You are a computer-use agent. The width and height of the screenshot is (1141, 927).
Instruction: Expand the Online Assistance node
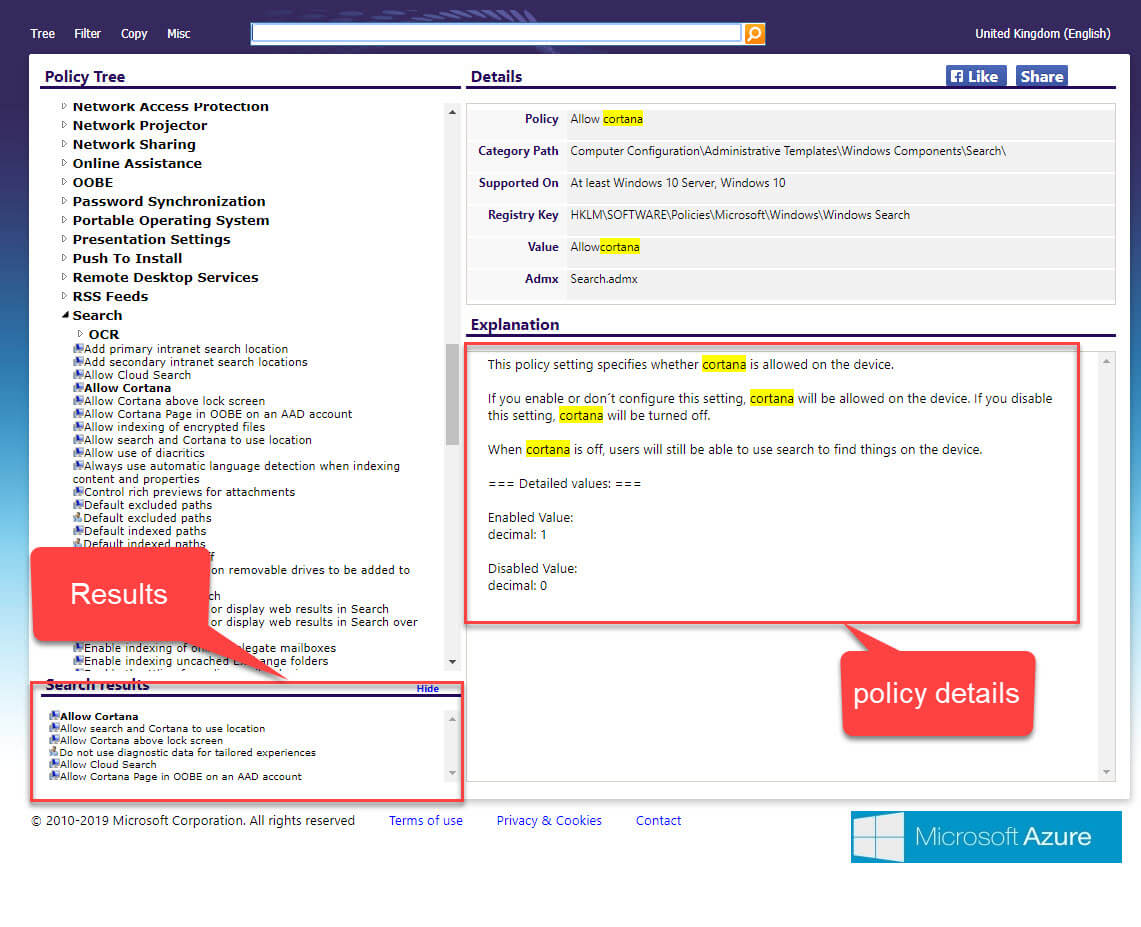(x=64, y=163)
